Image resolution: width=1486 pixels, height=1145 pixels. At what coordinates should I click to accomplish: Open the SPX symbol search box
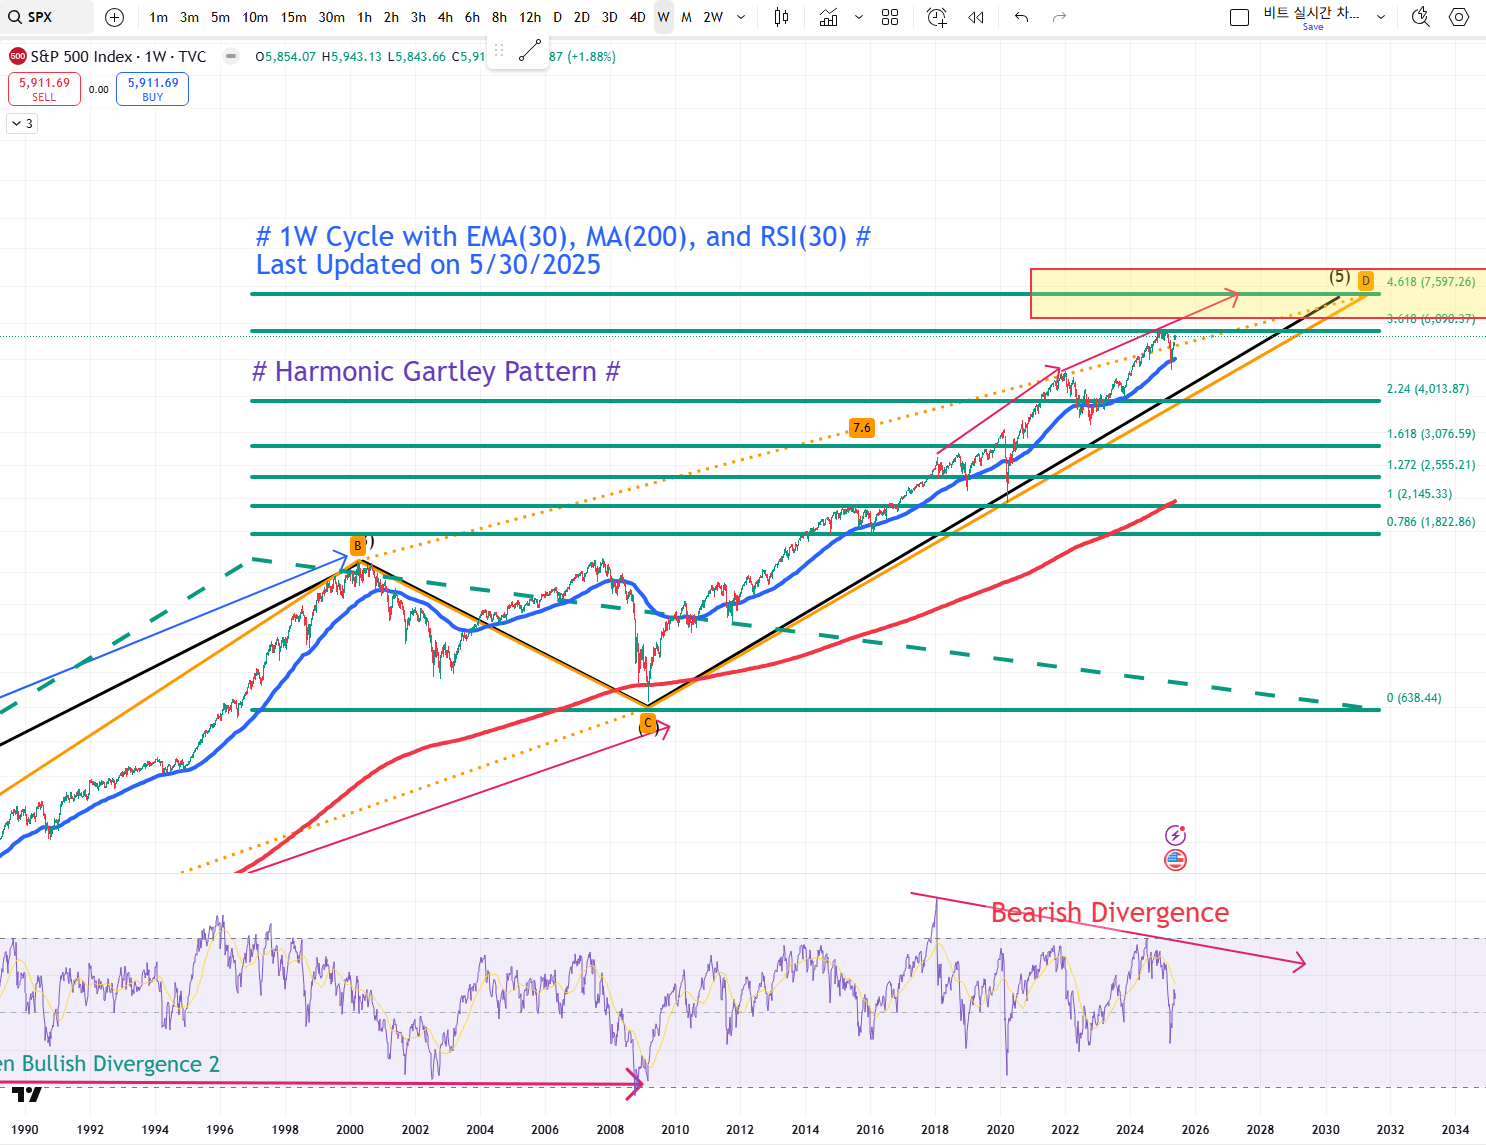(x=46, y=17)
